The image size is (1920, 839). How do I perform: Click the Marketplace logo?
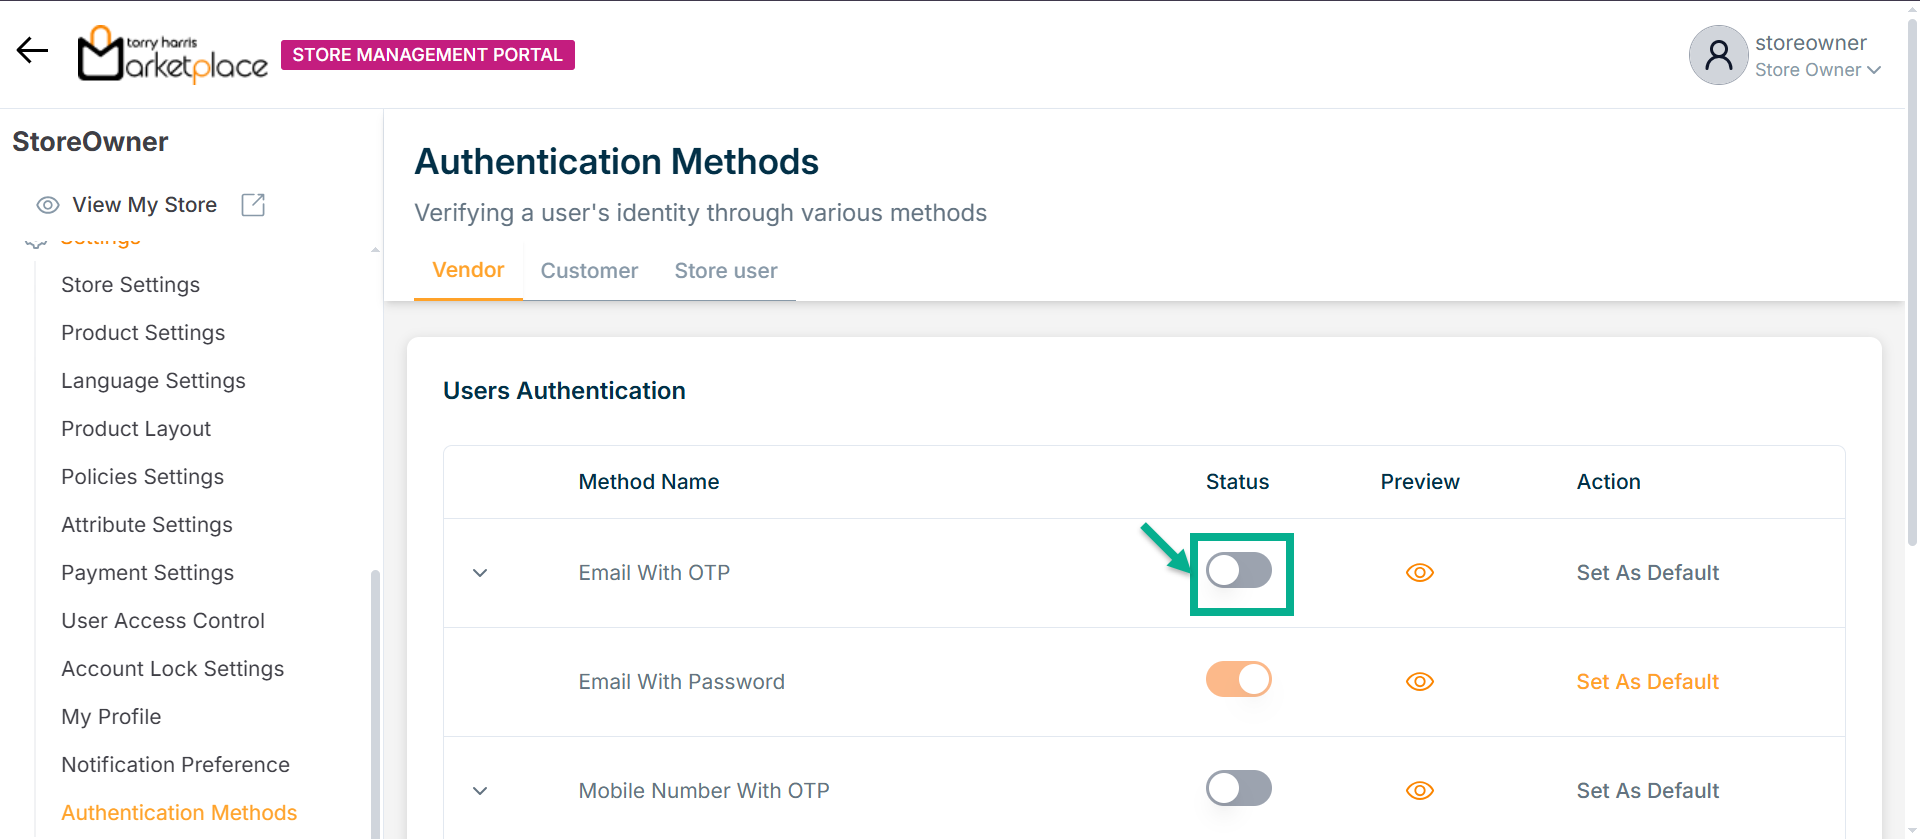click(x=173, y=55)
